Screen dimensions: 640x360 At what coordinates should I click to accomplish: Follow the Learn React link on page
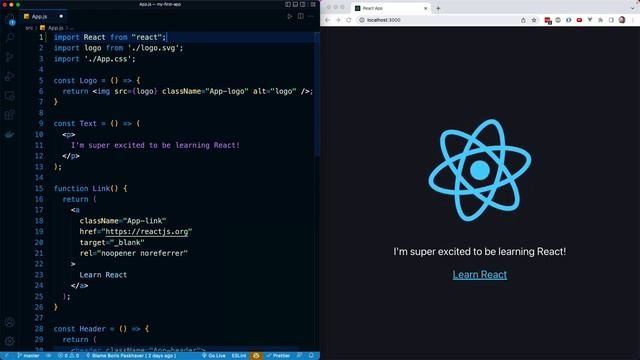point(480,275)
